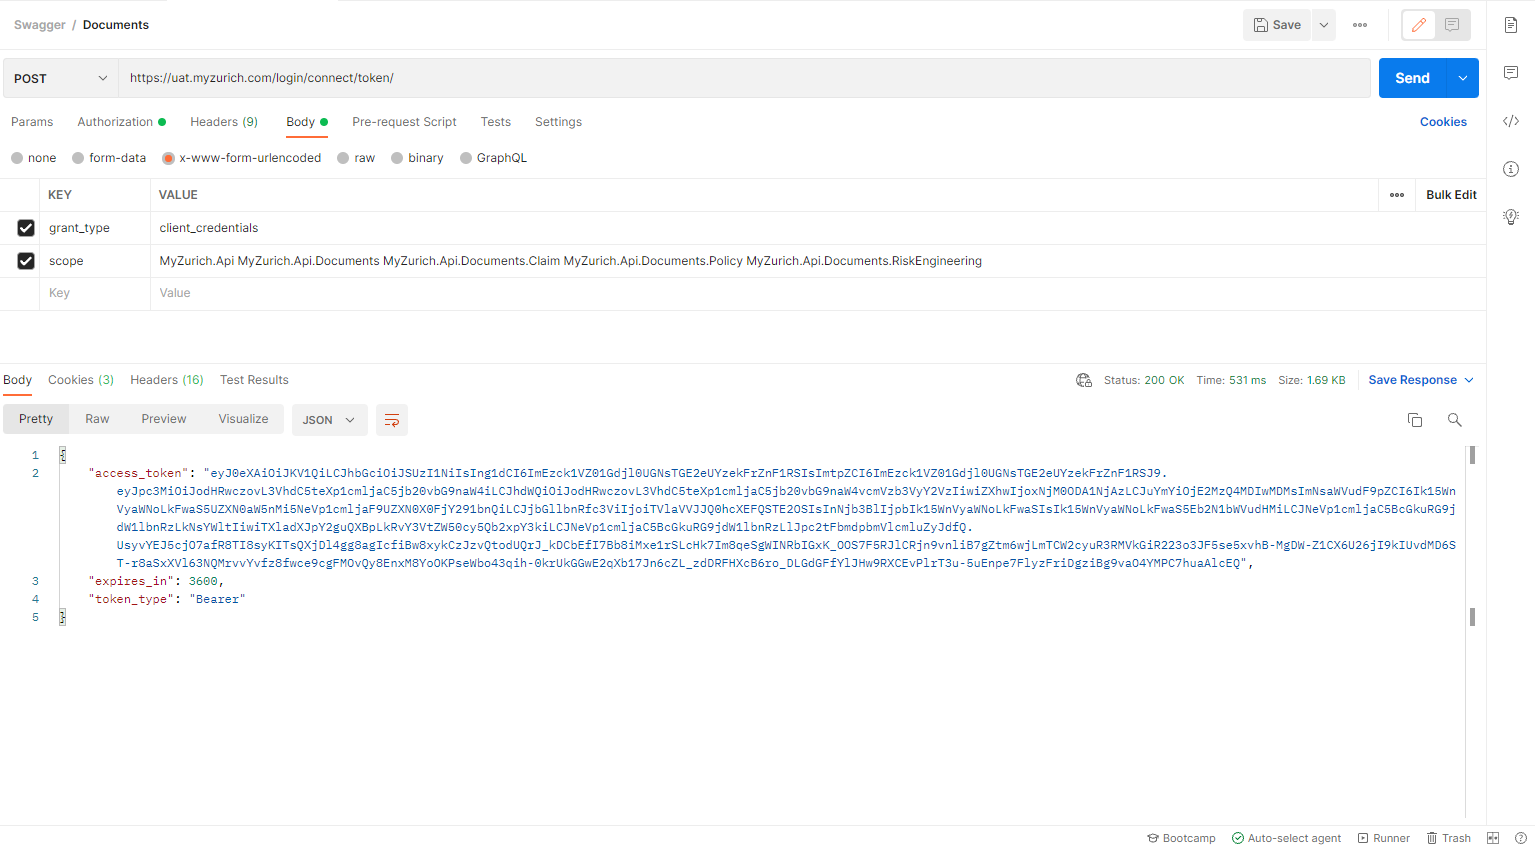
Task: Switch to response Headers (16) tab
Action: (167, 380)
